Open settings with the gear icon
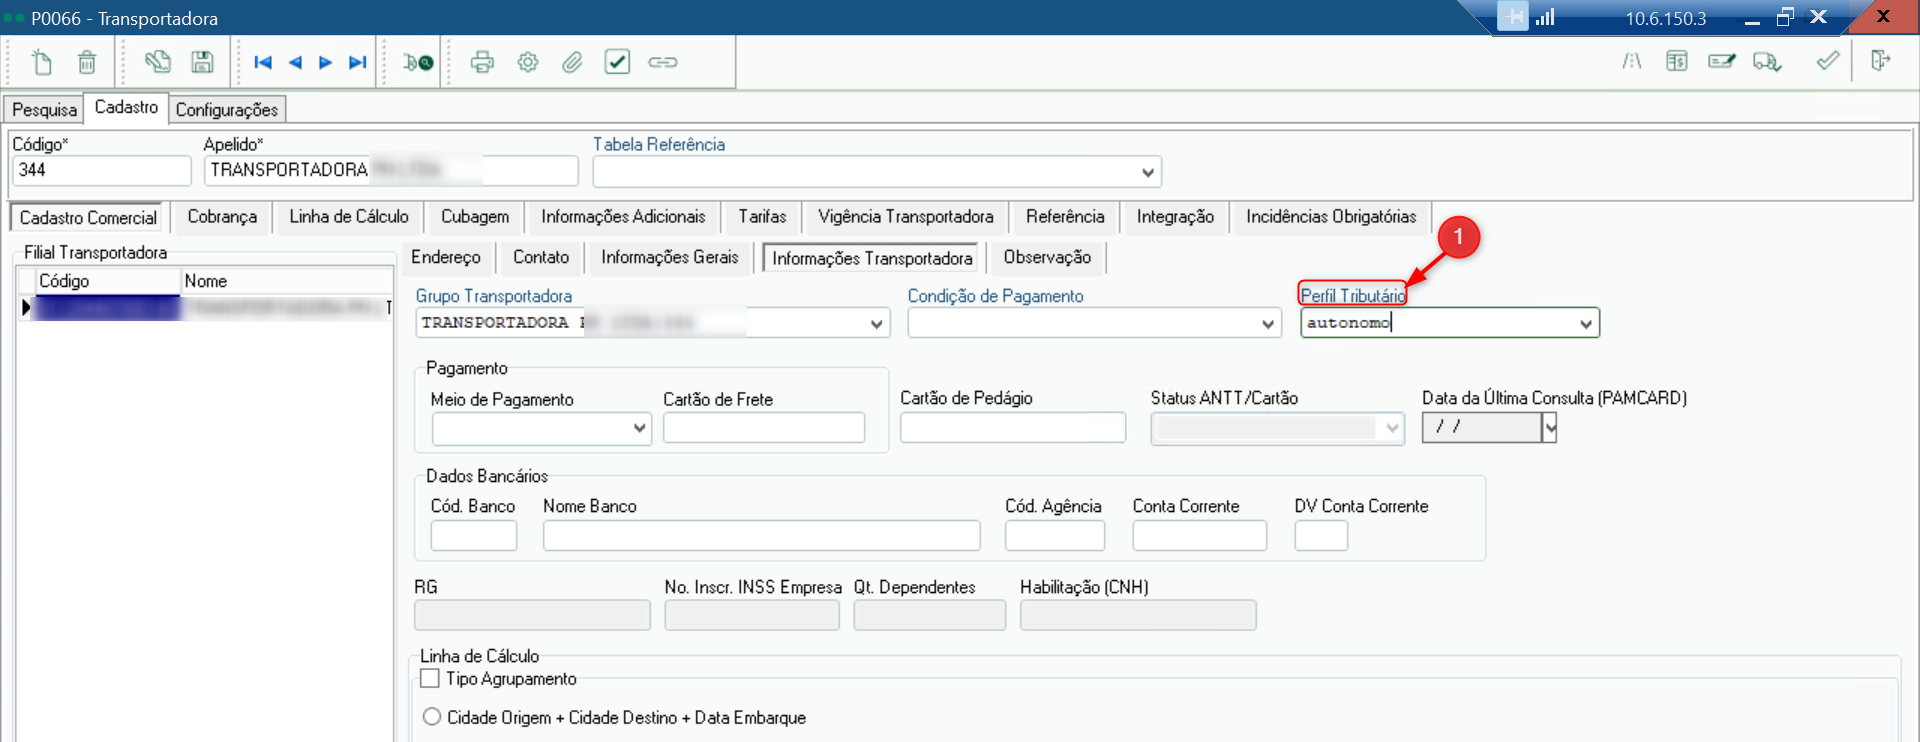The image size is (1920, 742). tap(528, 62)
